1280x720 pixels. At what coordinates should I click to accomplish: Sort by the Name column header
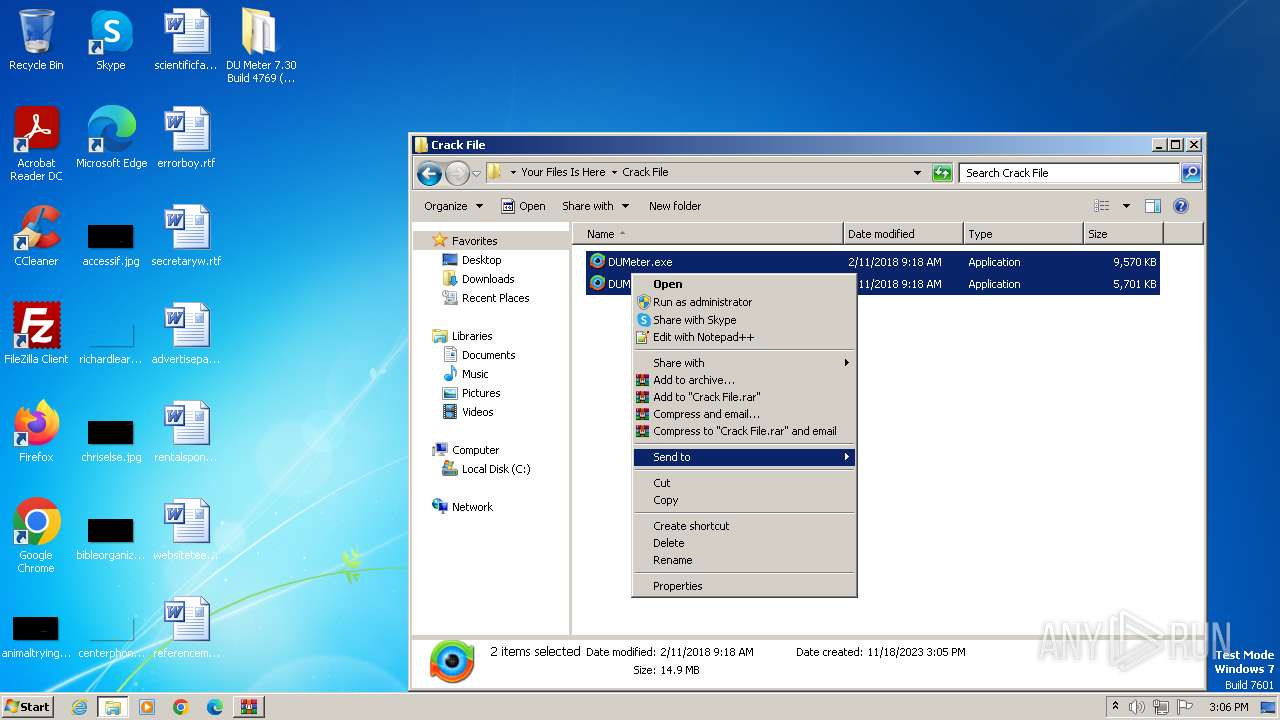point(708,234)
